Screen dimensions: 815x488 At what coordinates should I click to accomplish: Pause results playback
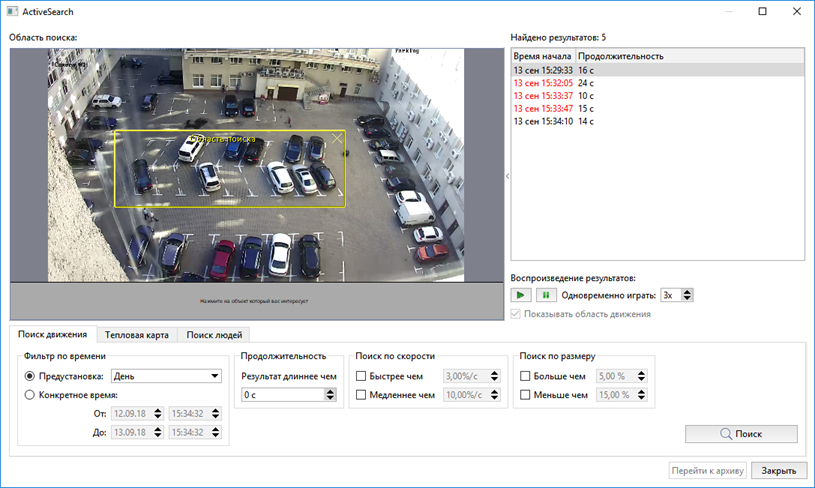(545, 295)
